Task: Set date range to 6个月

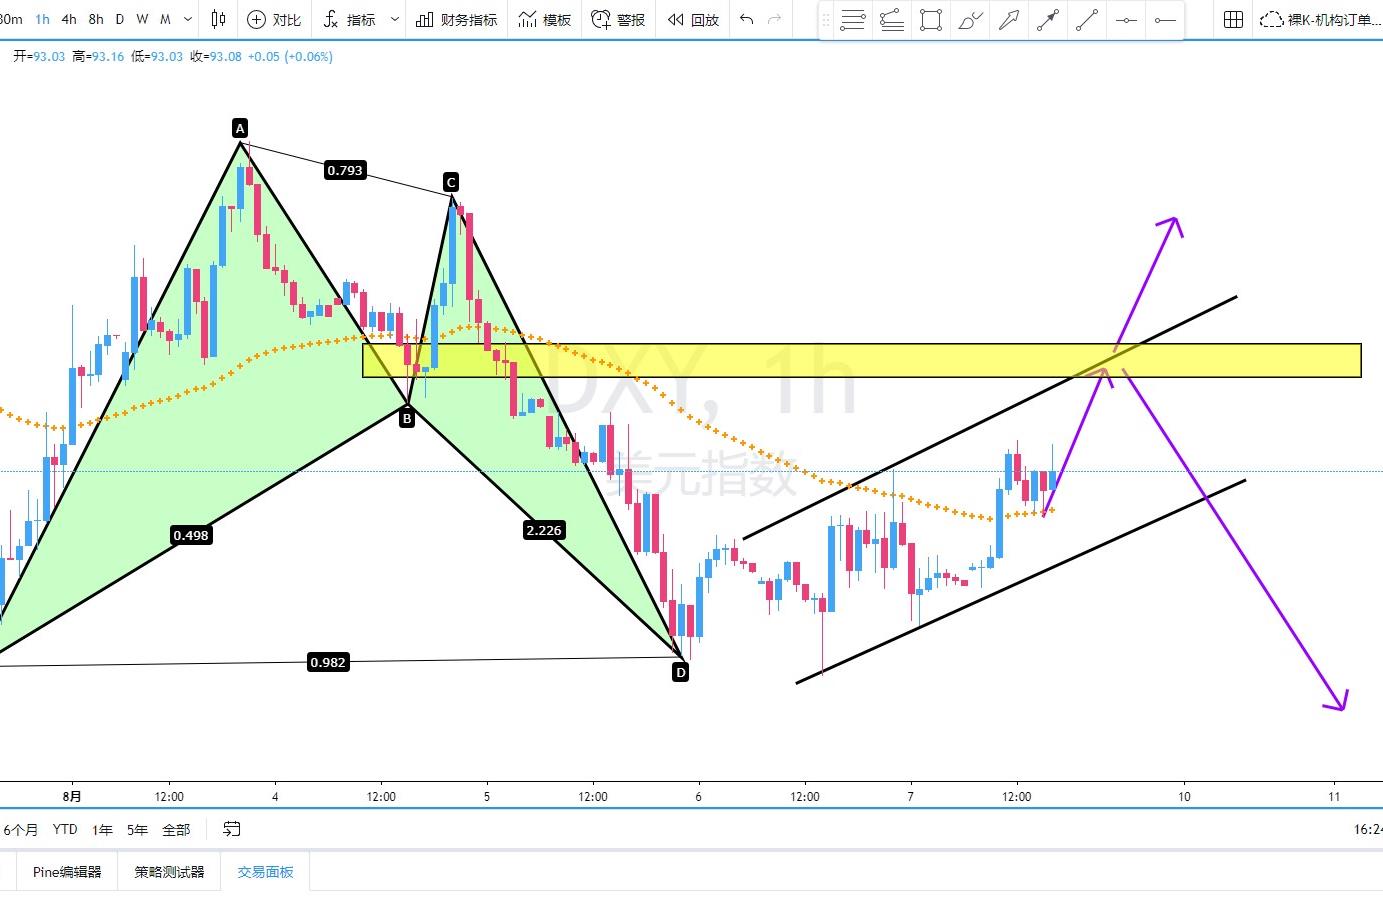Action: click(x=21, y=830)
